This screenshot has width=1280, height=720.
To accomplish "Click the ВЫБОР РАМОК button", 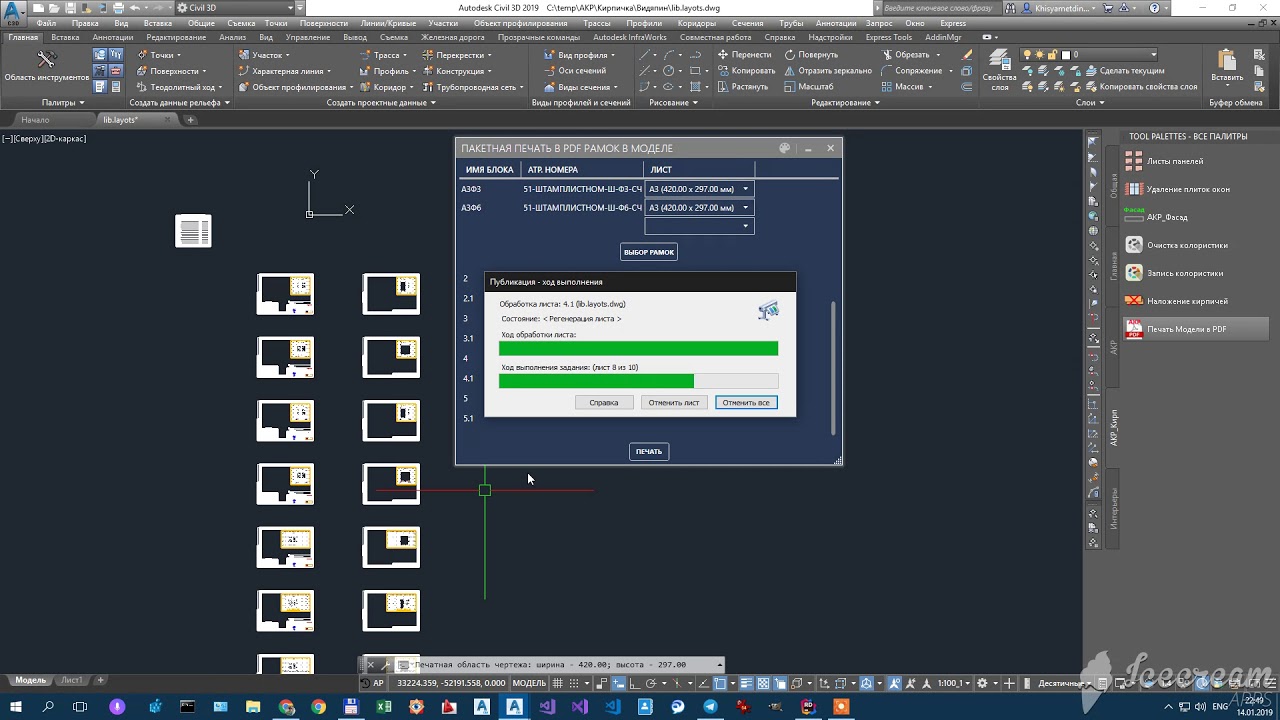I will point(649,252).
